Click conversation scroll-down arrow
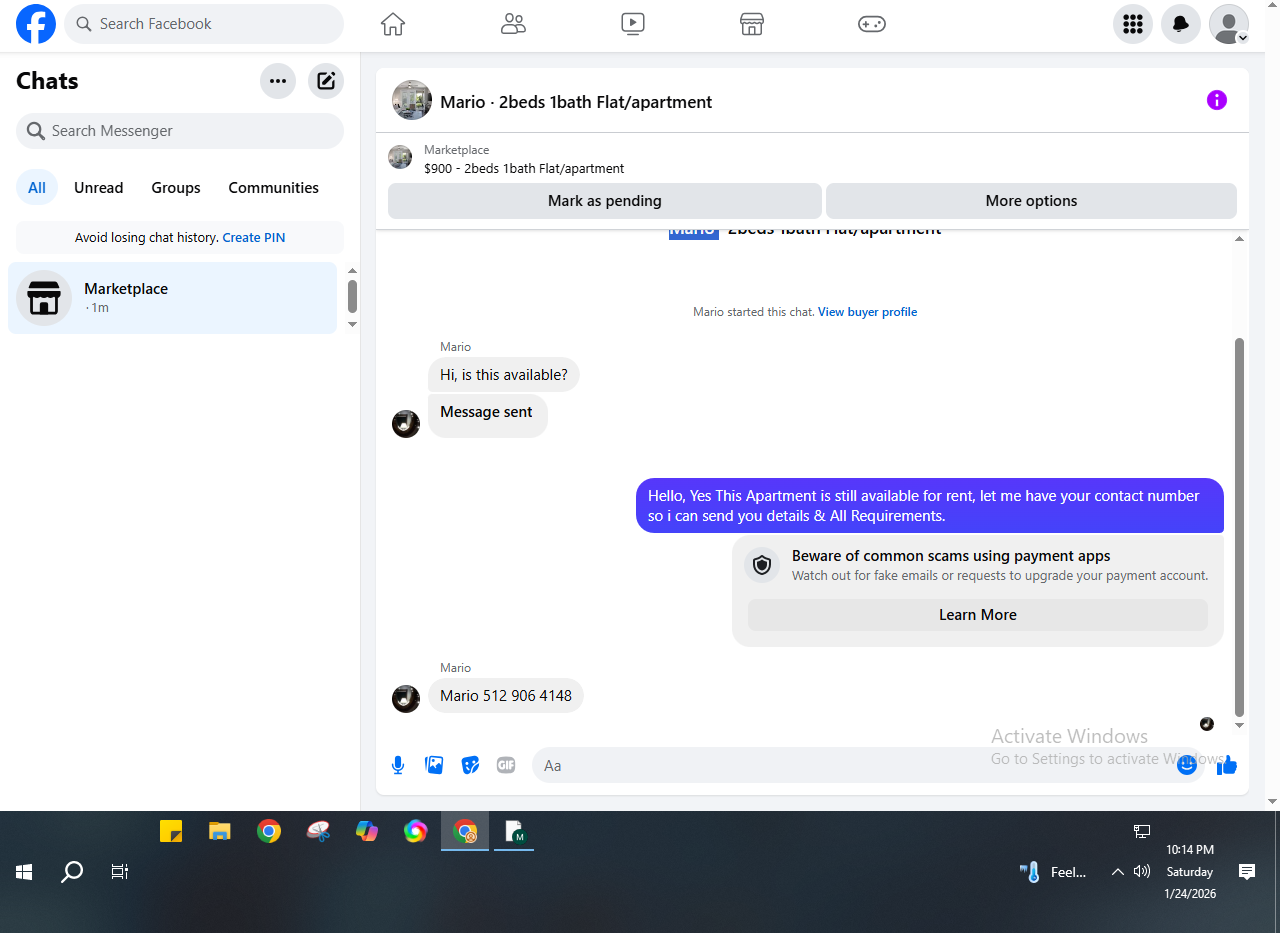Screen dimensions: 1280x933 1240,725
